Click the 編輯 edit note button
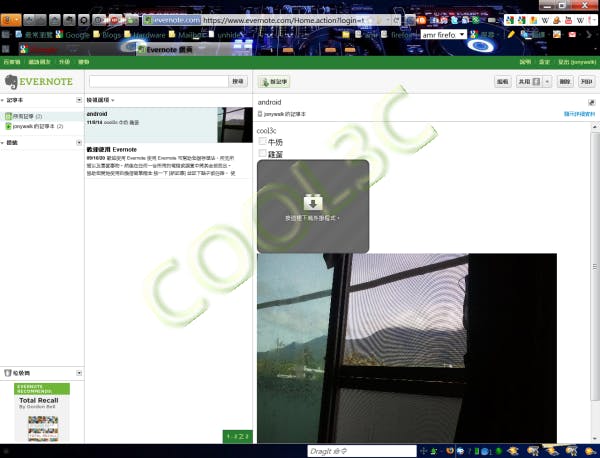Image resolution: width=600 pixels, height=458 pixels. pyautogui.click(x=502, y=81)
